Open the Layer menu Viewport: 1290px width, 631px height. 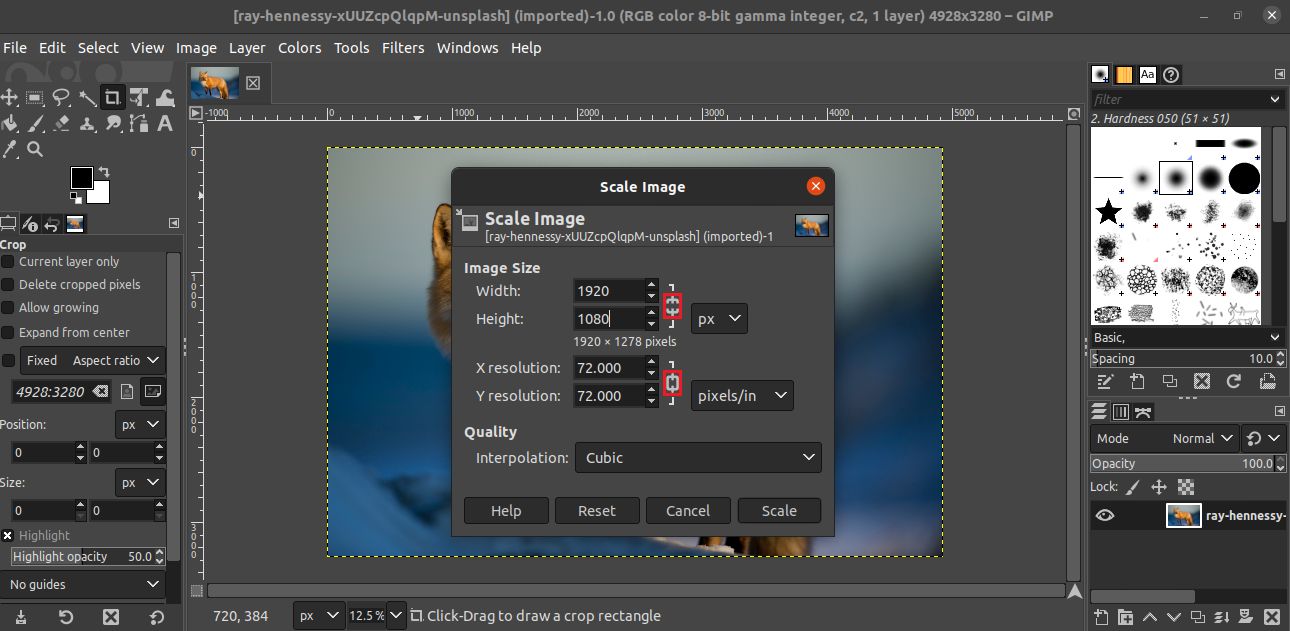coord(247,48)
